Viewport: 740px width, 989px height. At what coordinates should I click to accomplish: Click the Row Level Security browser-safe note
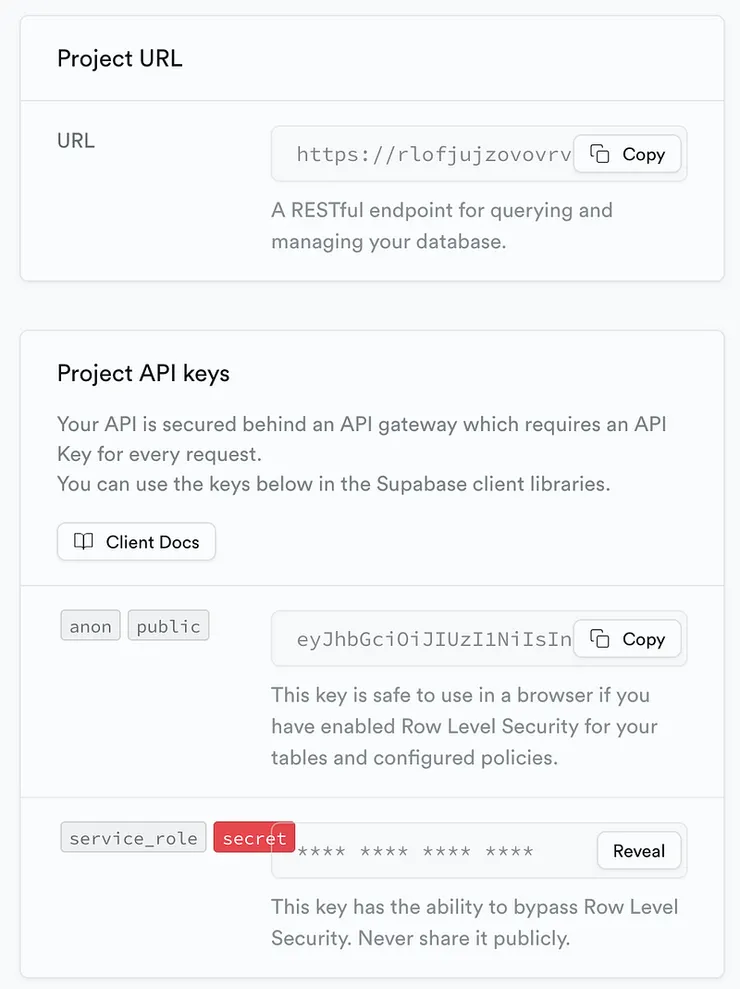tap(464, 726)
